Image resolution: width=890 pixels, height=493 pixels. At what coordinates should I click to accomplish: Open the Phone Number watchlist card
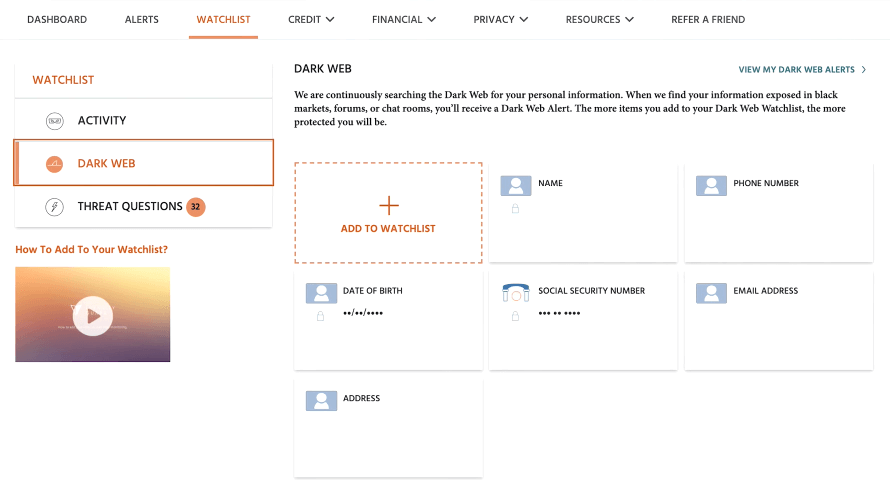pyautogui.click(x=779, y=213)
